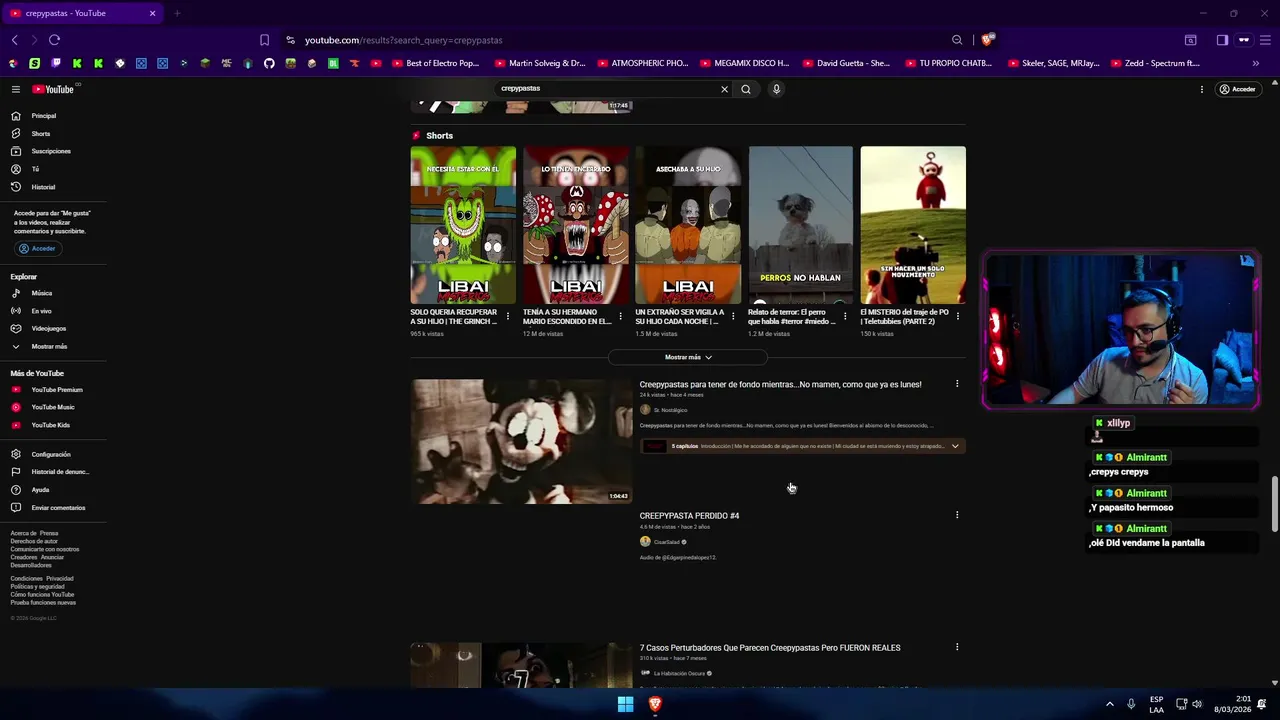The height and width of the screenshot is (720, 1280).
Task: Open the Perros no hablan short thumbnail
Action: click(801, 225)
